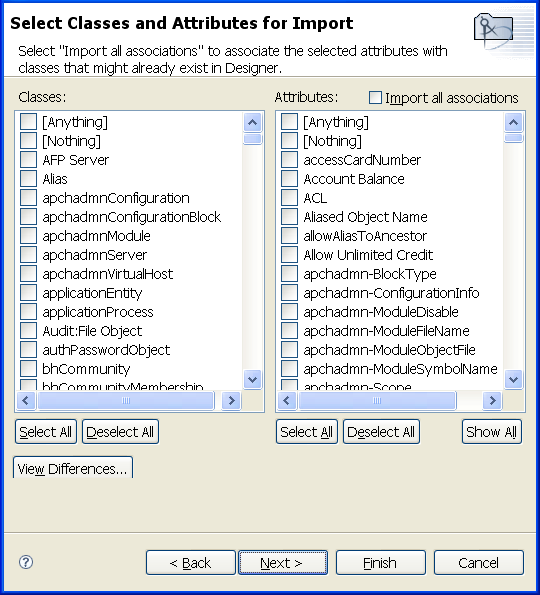This screenshot has width=540, height=595.
Task: Check authPasswordObject class checkbox
Action: click(28, 349)
